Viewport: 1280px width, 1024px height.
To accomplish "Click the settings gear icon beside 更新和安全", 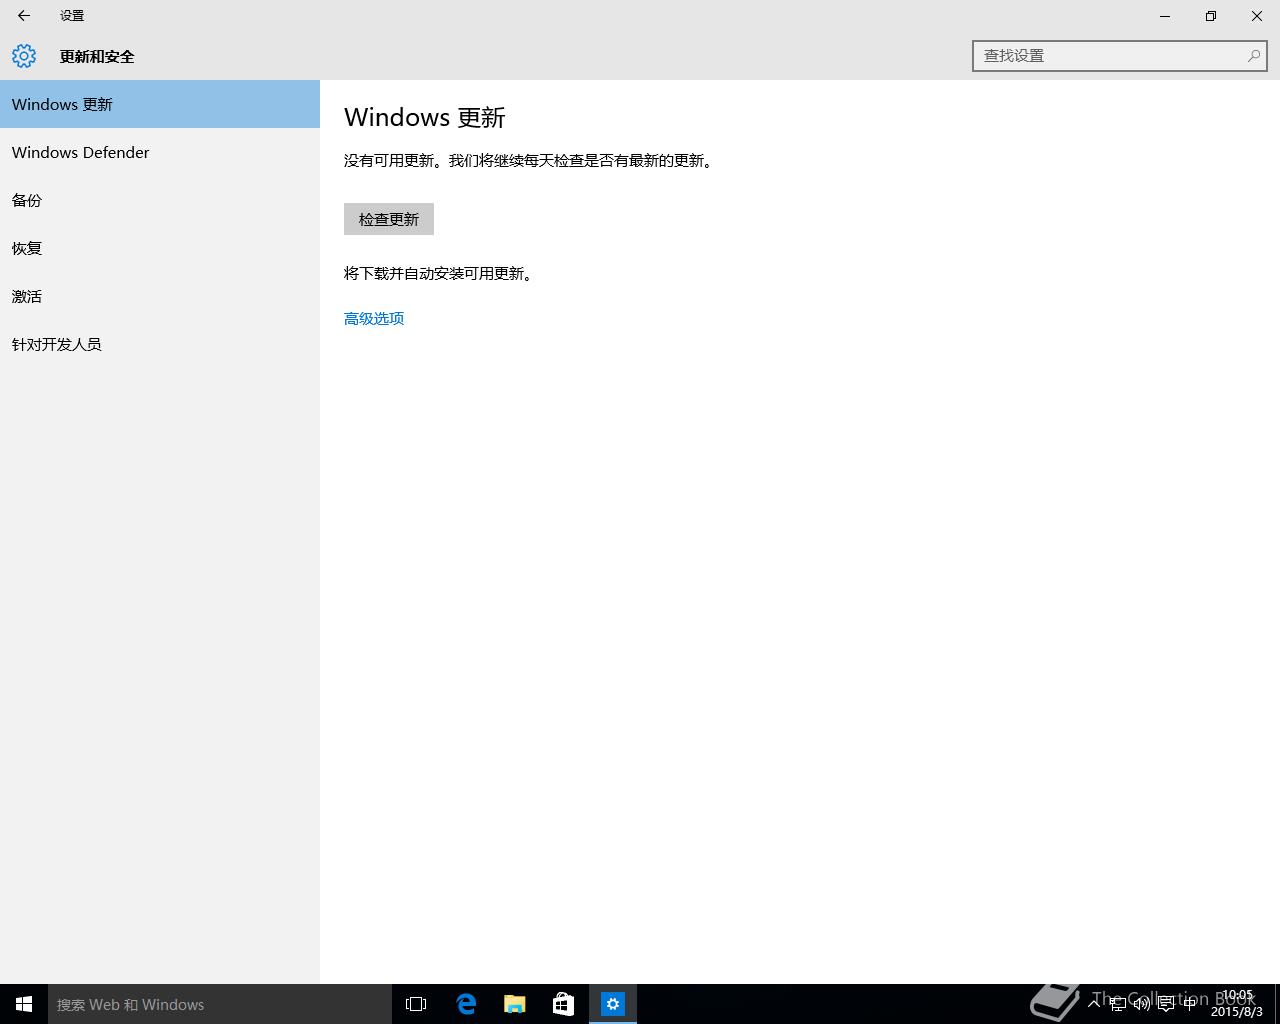I will pos(24,56).
